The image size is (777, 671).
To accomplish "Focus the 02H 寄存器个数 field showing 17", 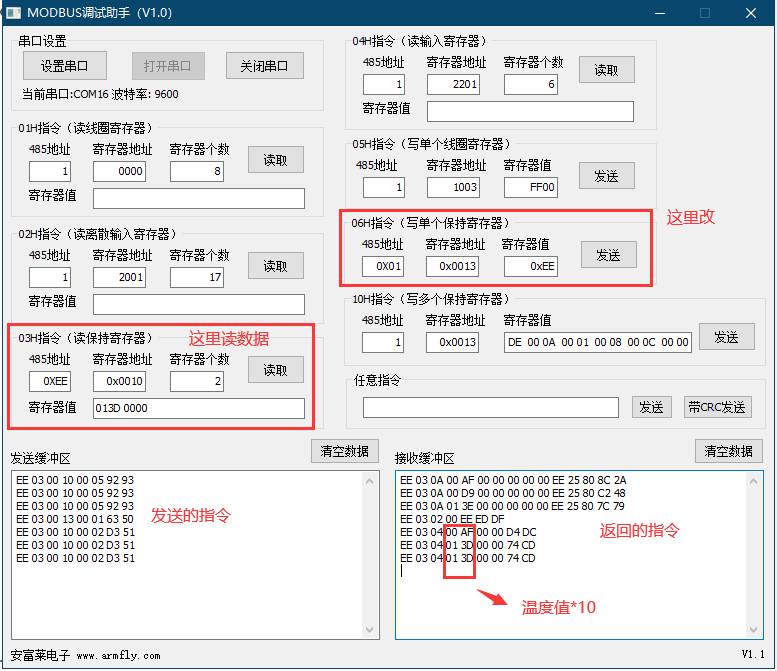I will click(197, 278).
